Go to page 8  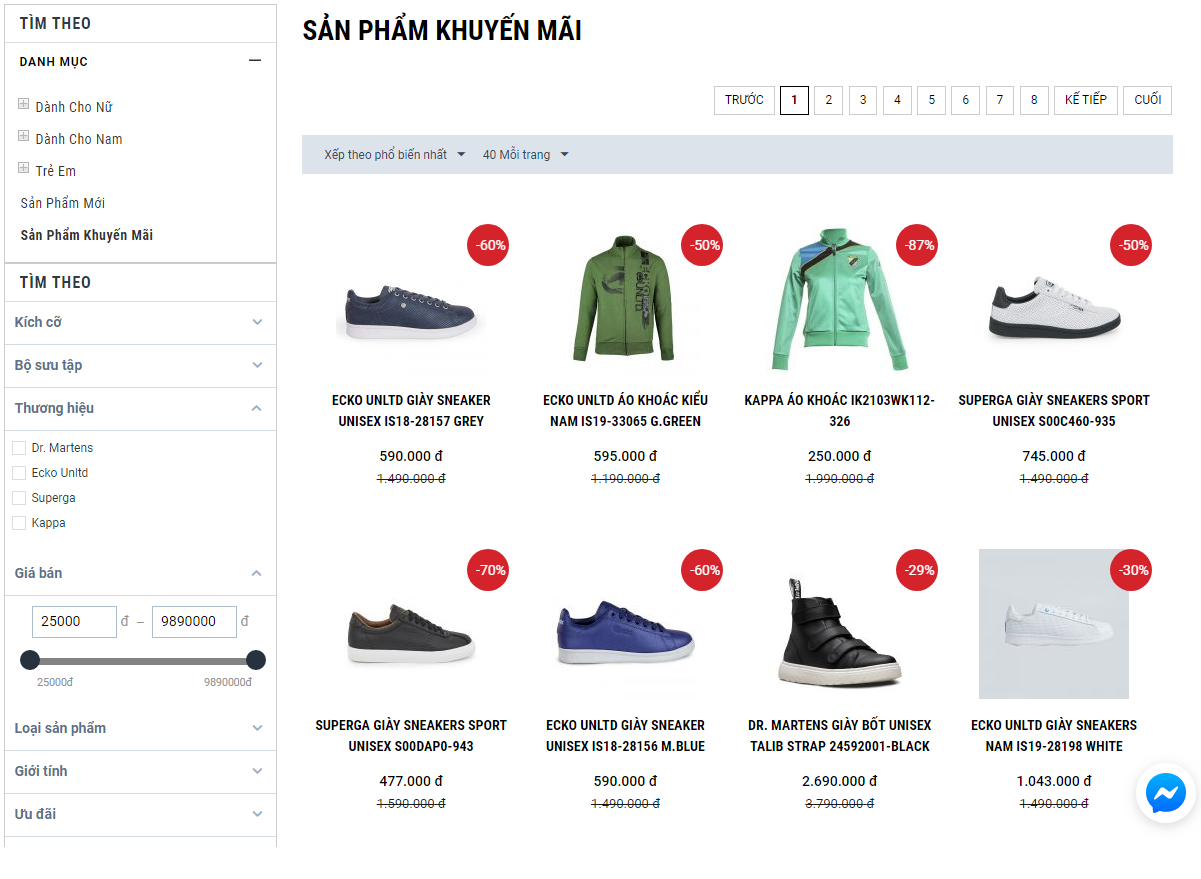1034,100
